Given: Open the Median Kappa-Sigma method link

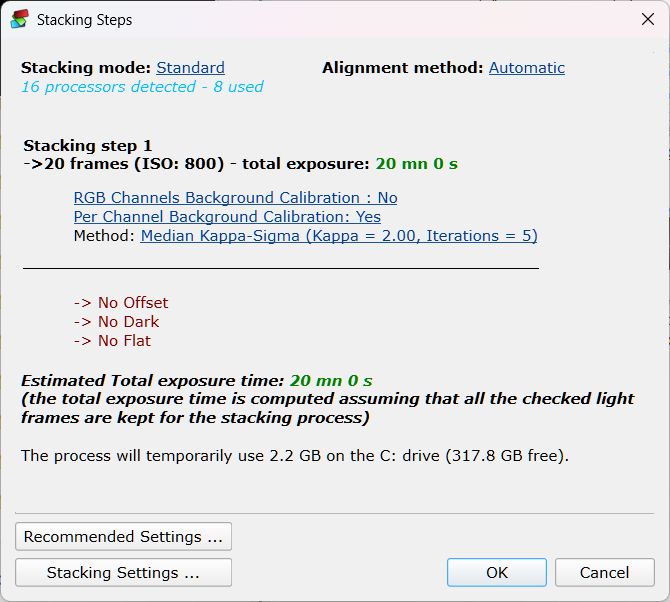Looking at the screenshot, I should click(339, 235).
